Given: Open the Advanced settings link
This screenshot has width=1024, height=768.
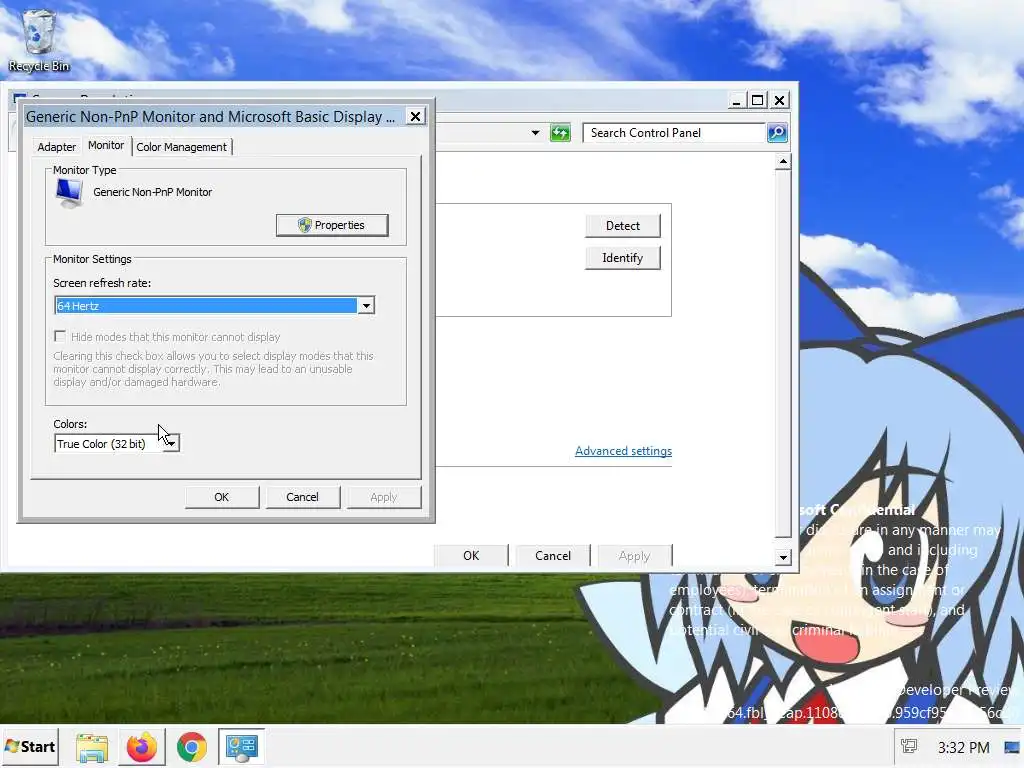Looking at the screenshot, I should tap(623, 451).
